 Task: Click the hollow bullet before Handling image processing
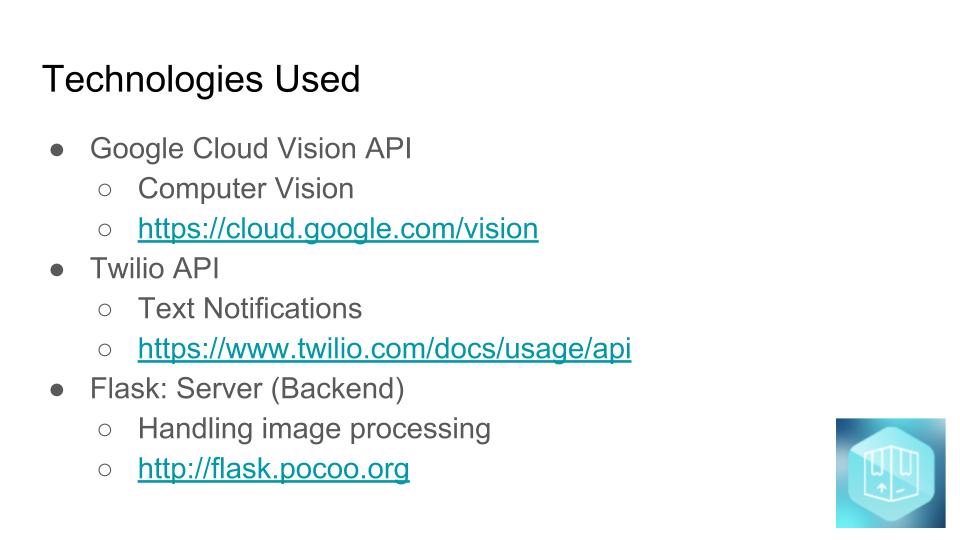(106, 430)
